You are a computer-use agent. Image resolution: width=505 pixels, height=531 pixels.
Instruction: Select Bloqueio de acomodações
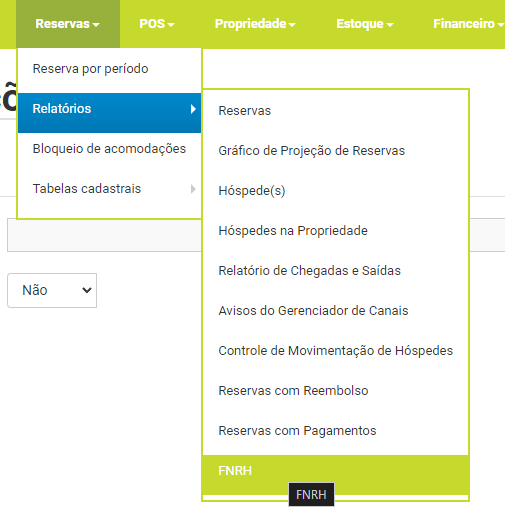click(109, 149)
